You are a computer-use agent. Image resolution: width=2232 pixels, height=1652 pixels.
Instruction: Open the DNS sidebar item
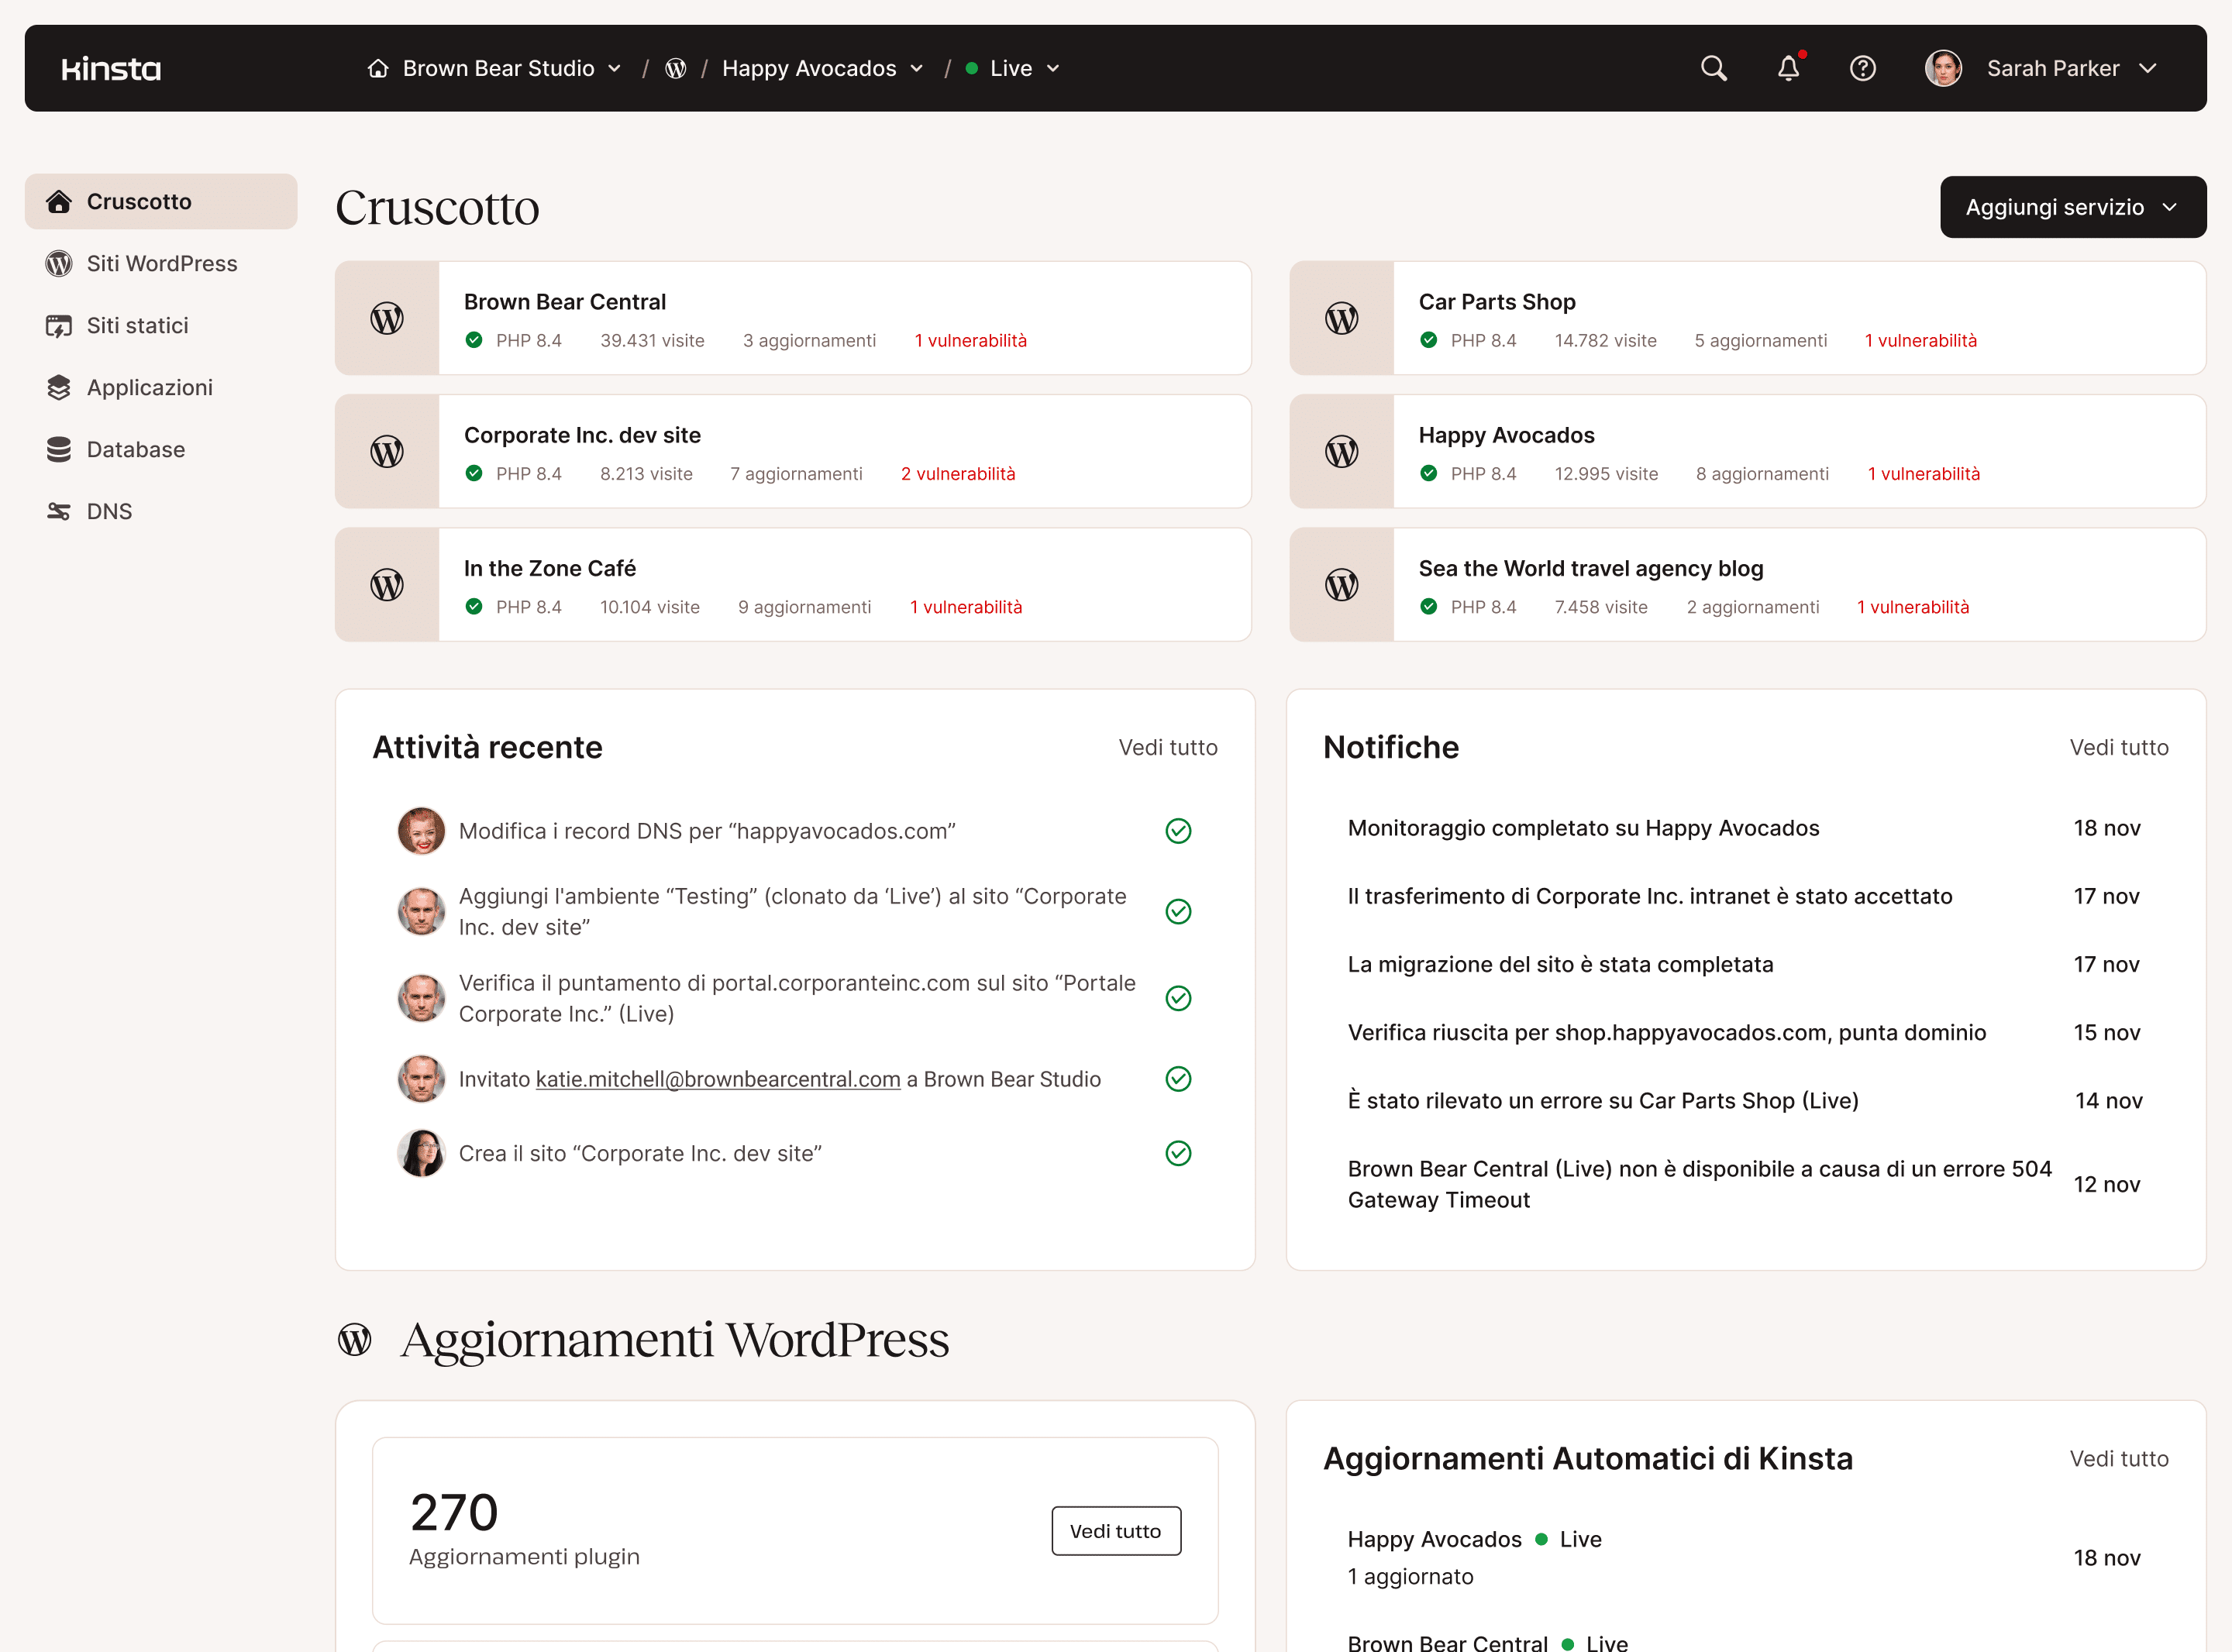pyautogui.click(x=109, y=511)
